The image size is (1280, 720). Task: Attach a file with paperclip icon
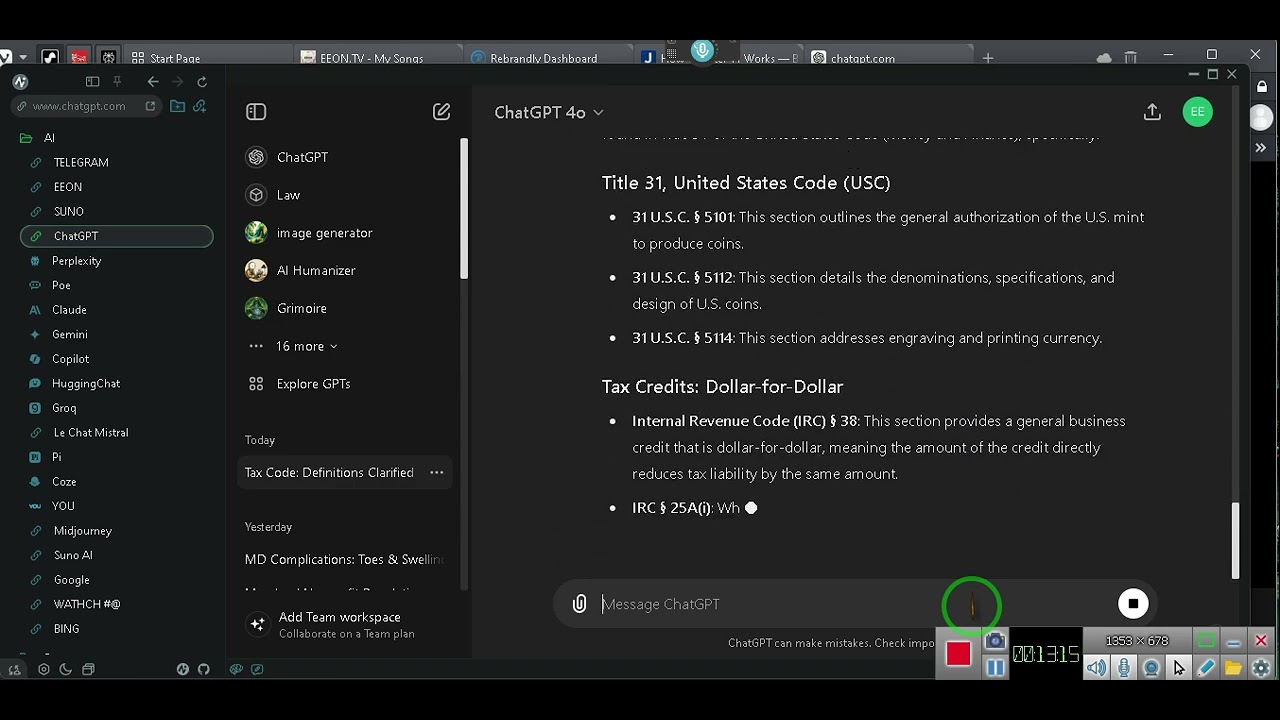click(x=579, y=604)
